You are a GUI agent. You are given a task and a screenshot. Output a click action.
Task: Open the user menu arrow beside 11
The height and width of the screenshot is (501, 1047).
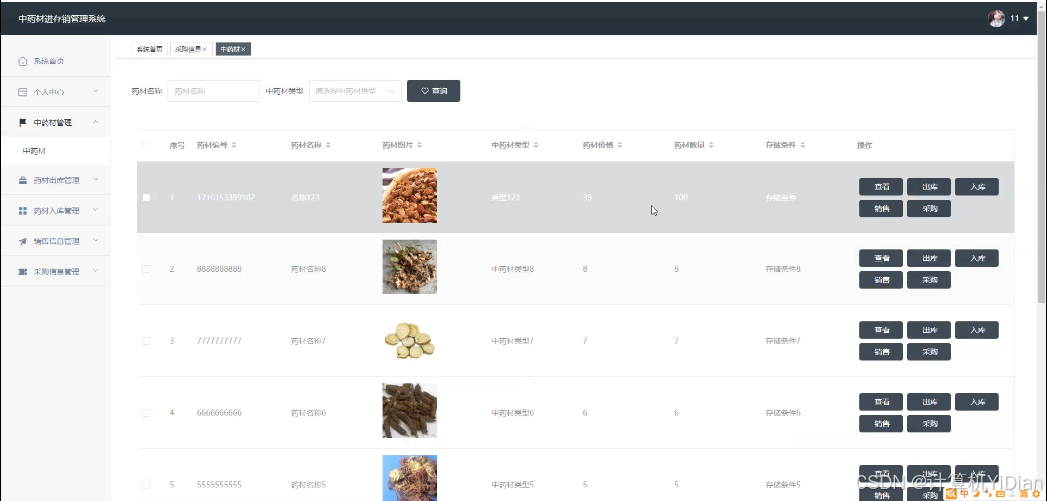1026,19
